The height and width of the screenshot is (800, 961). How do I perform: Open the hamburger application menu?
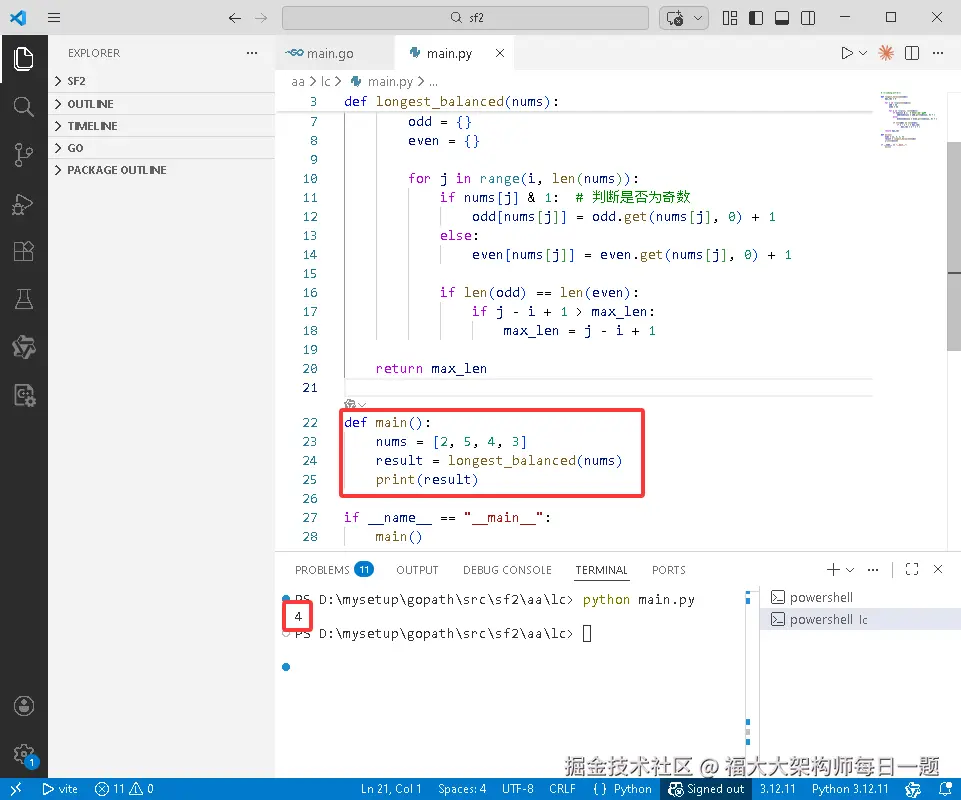click(54, 17)
